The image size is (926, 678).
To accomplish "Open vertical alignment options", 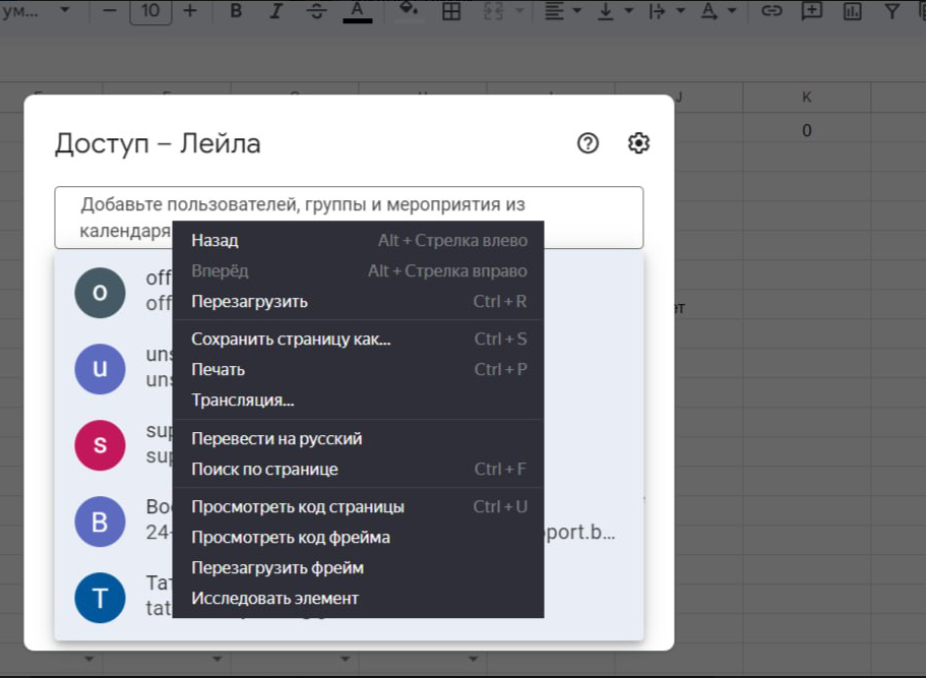I will 615,11.
